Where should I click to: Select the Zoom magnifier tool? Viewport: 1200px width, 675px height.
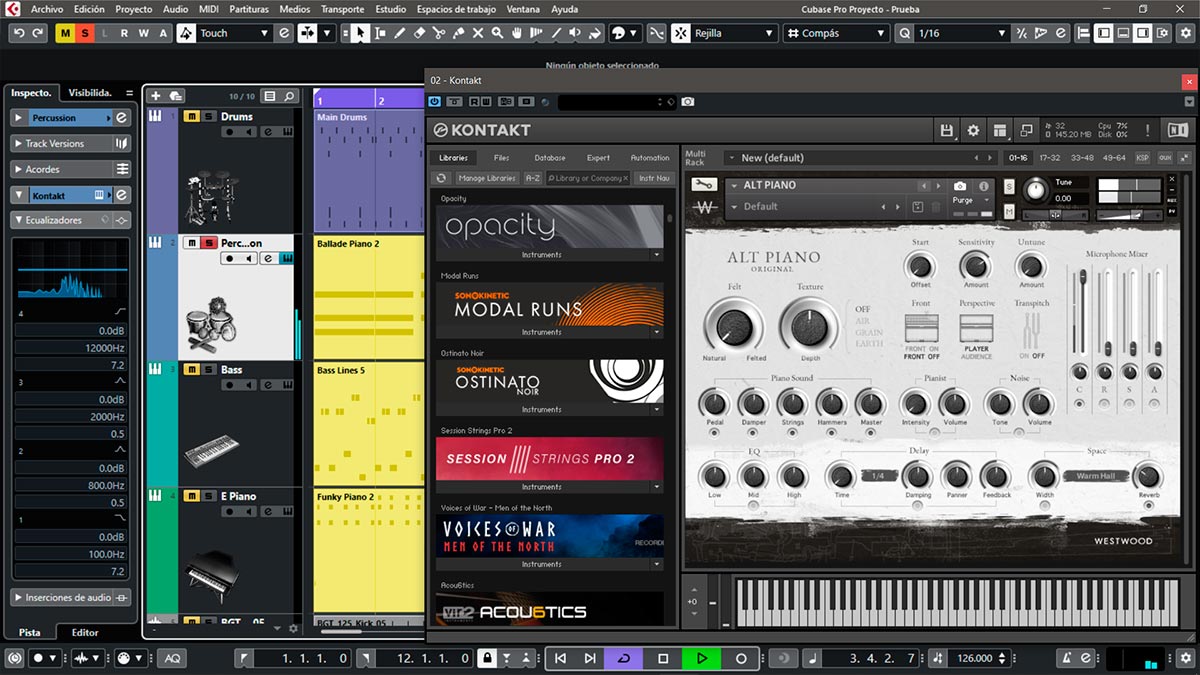(497, 33)
